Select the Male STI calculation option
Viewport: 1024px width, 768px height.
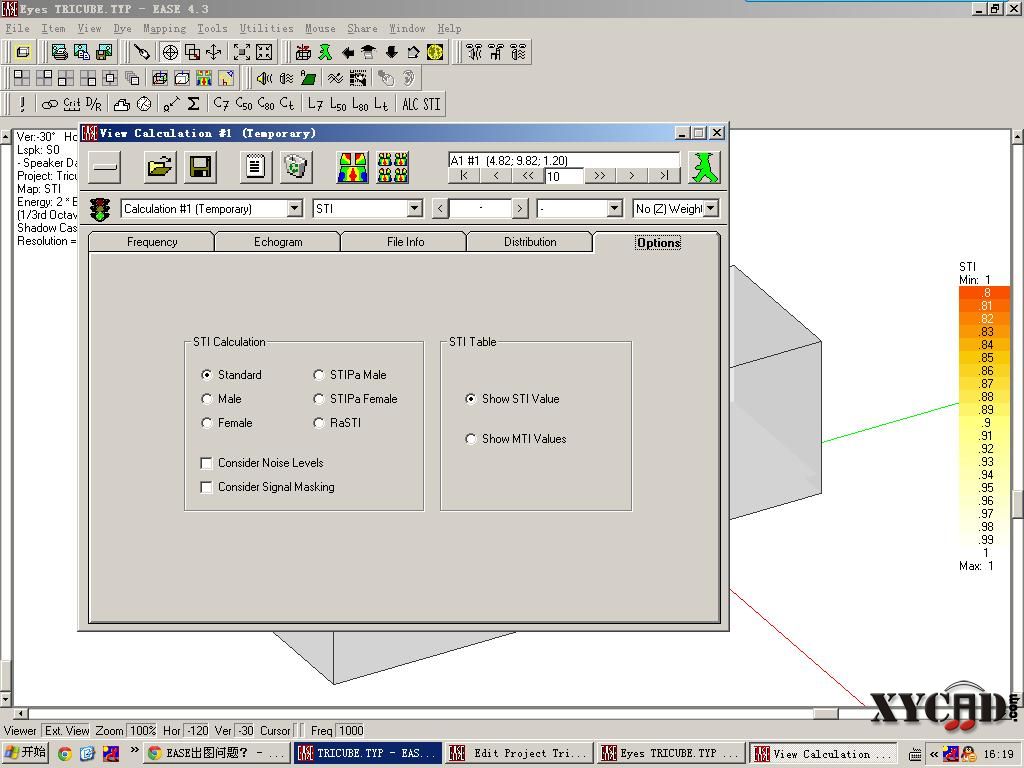(221, 399)
